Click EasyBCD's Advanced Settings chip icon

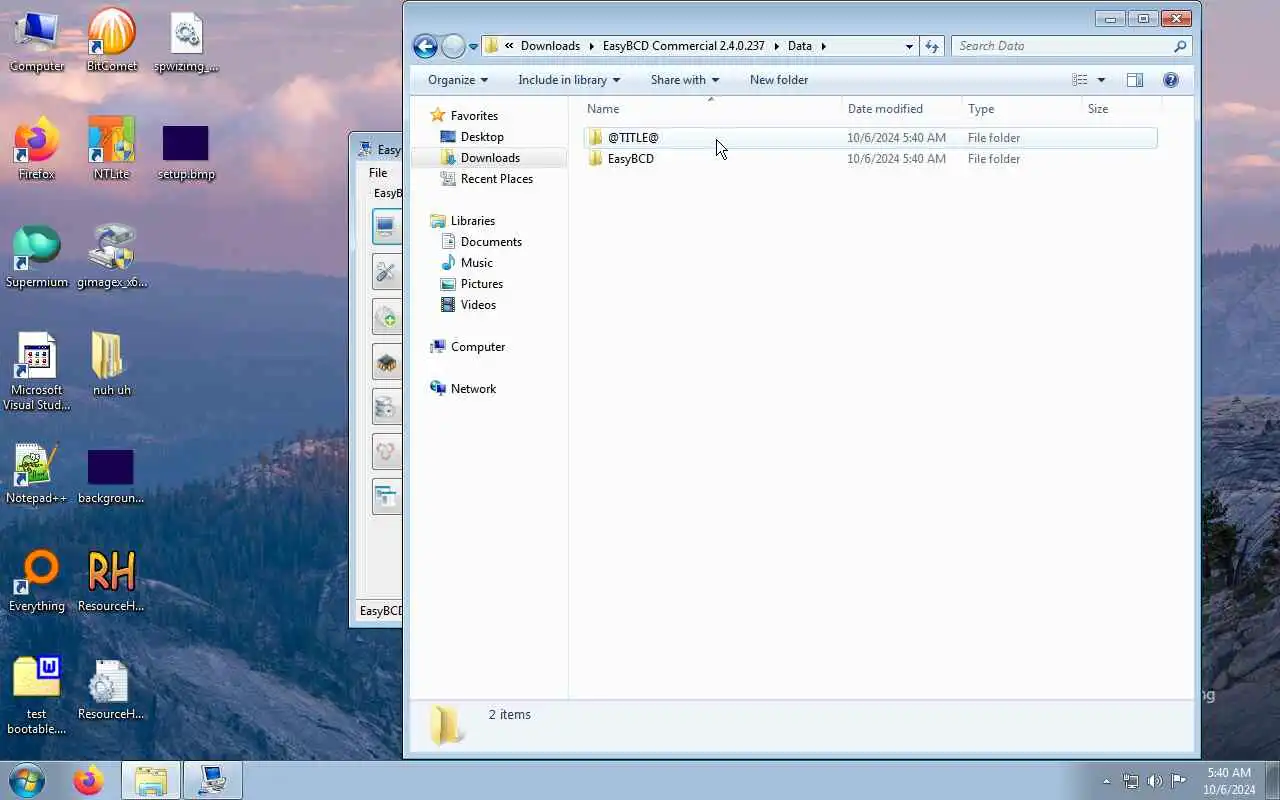[387, 362]
